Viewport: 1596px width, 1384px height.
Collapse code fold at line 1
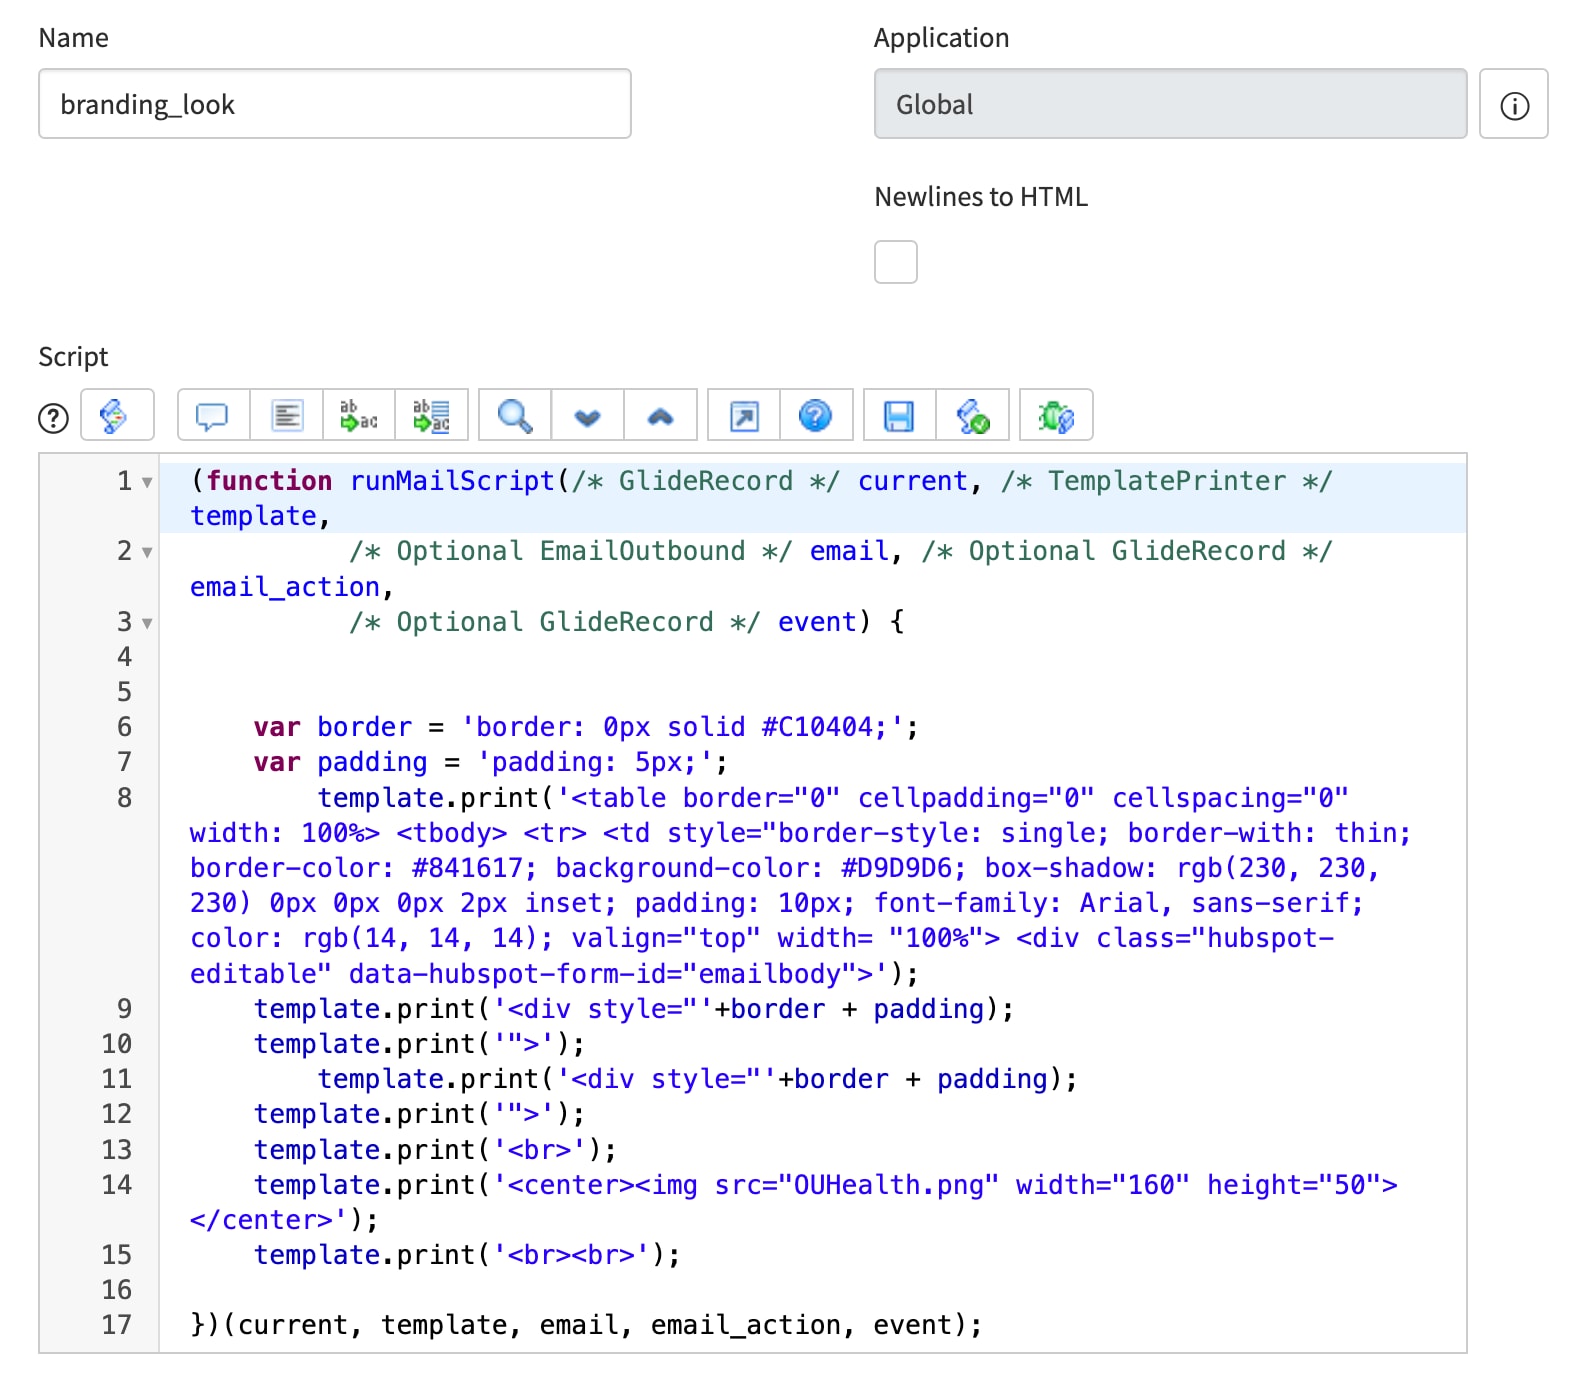pos(147,482)
